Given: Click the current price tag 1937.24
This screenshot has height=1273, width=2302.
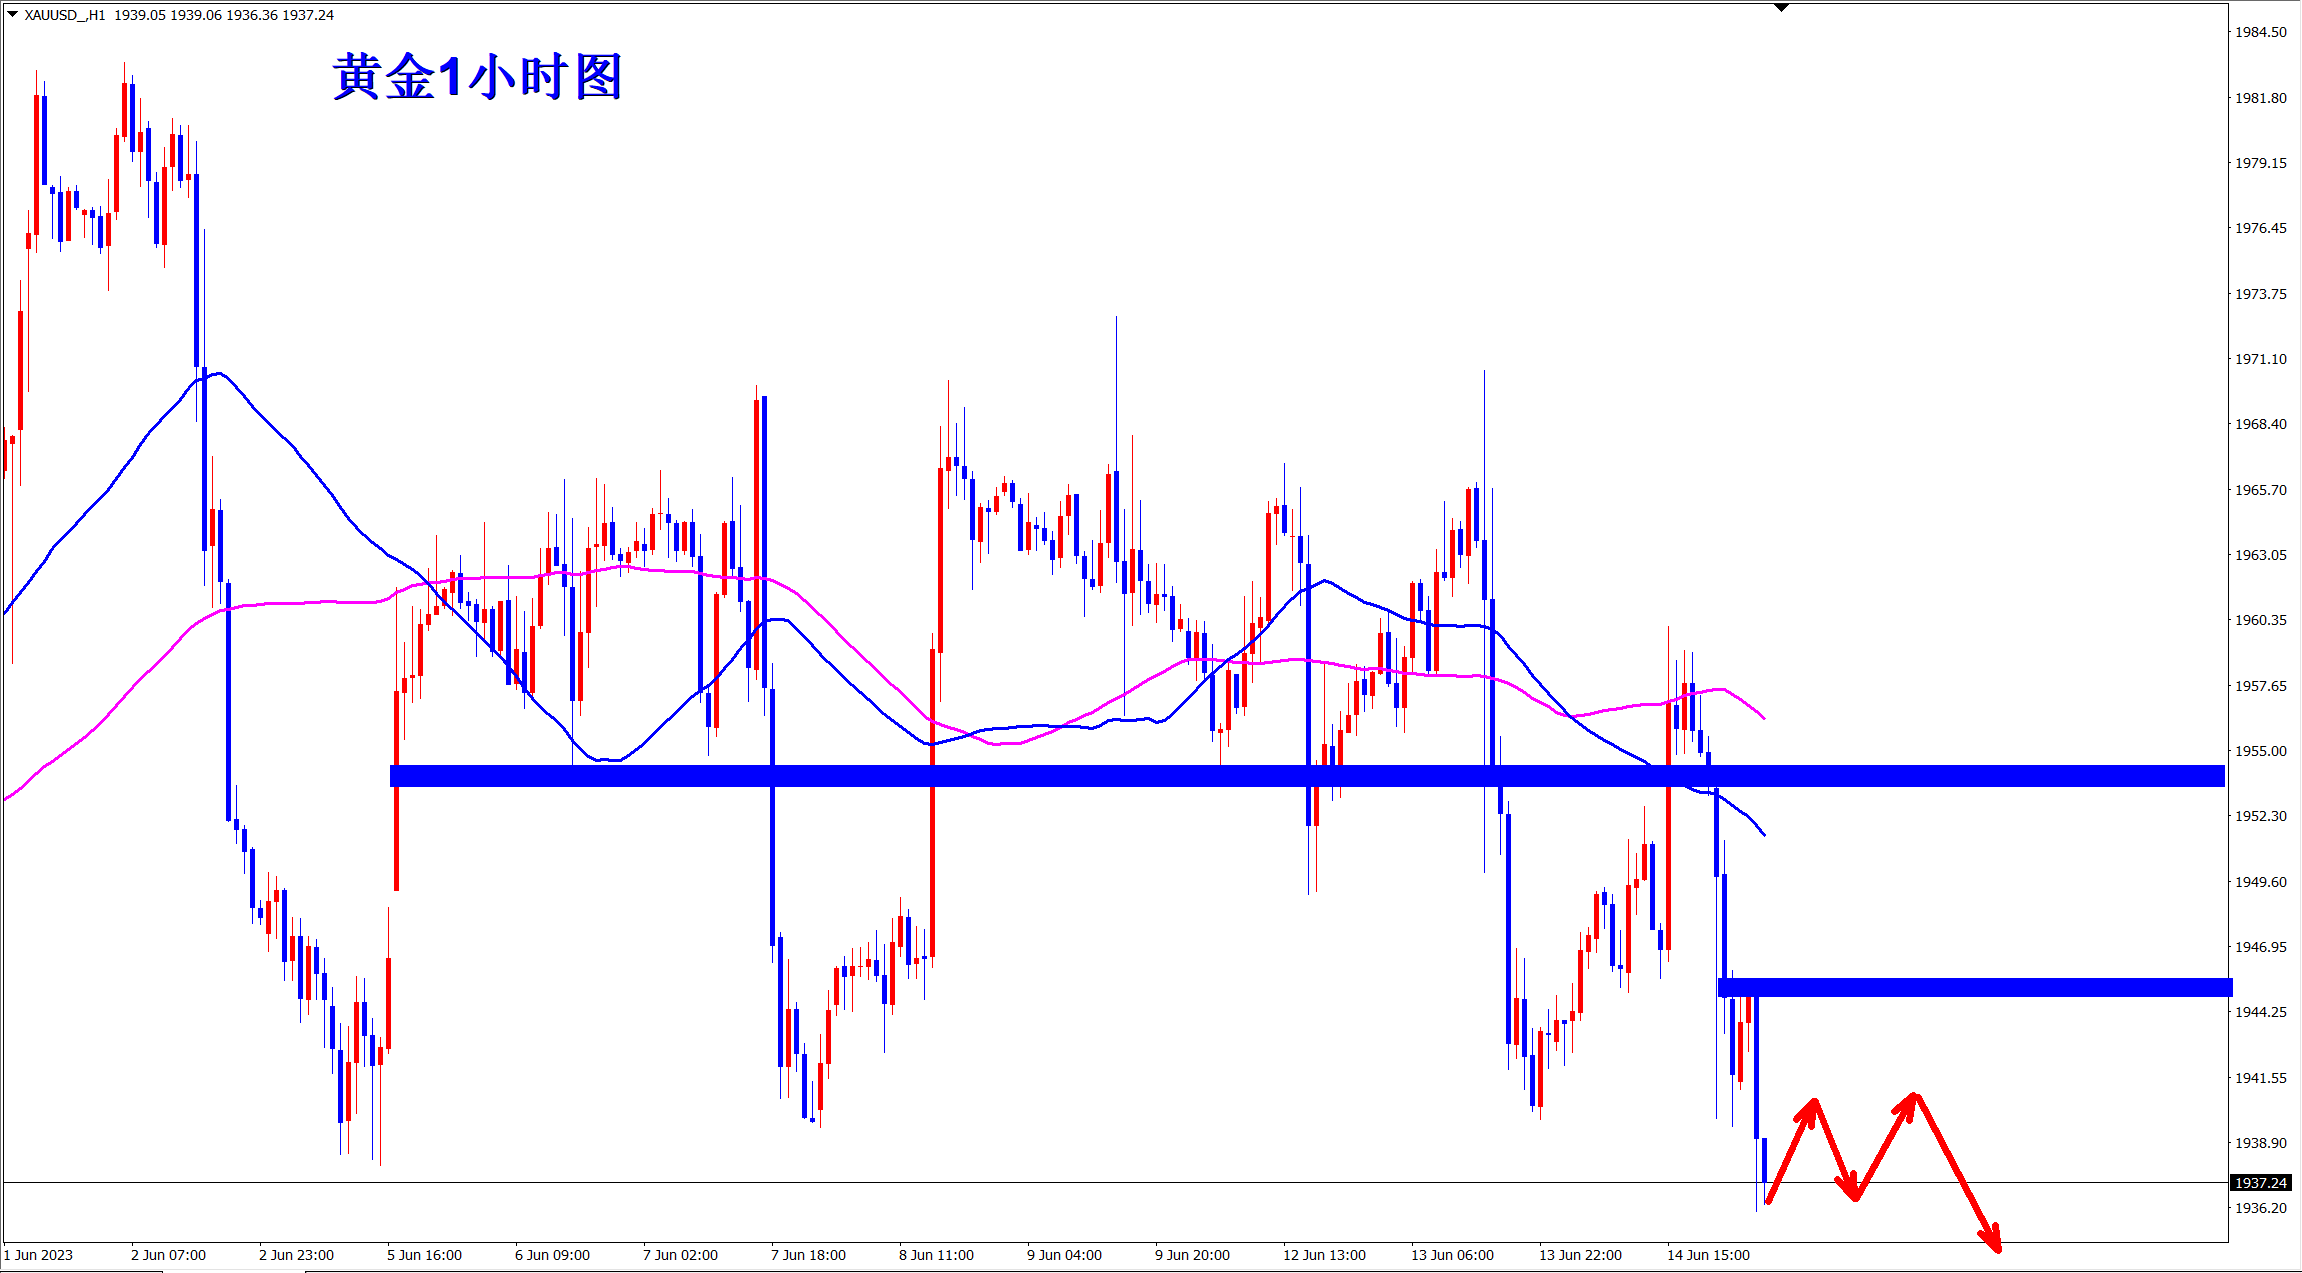Looking at the screenshot, I should tap(2261, 1183).
